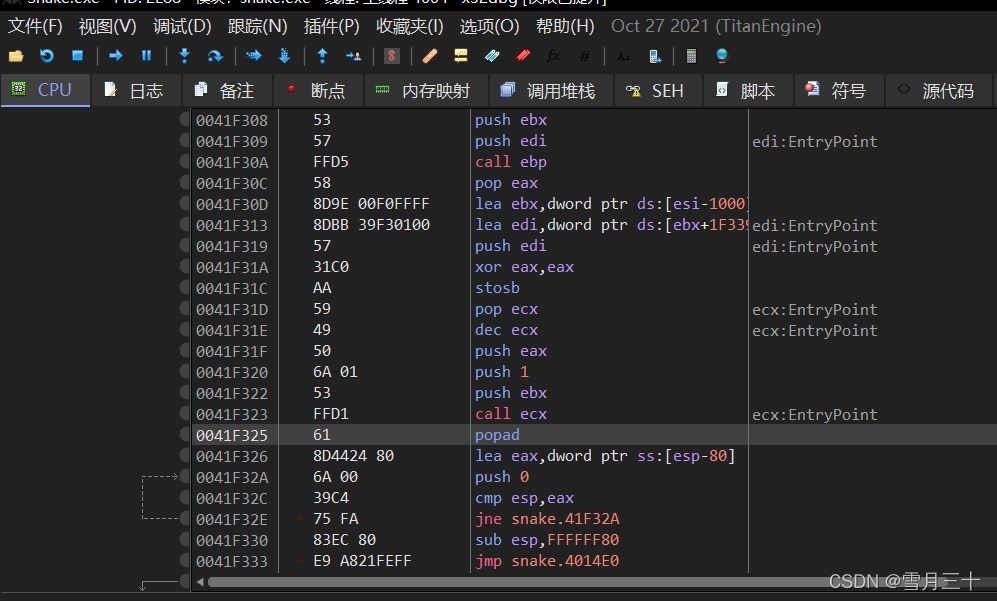
Task: Open the patches bandage icon
Action: pyautogui.click(x=430, y=56)
